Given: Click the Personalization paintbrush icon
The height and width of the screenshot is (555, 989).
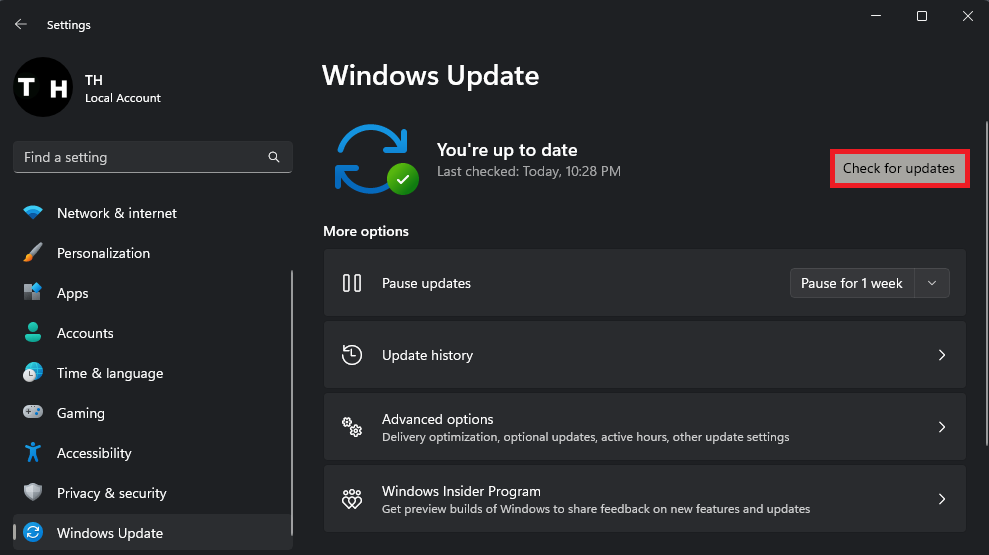Looking at the screenshot, I should (33, 253).
